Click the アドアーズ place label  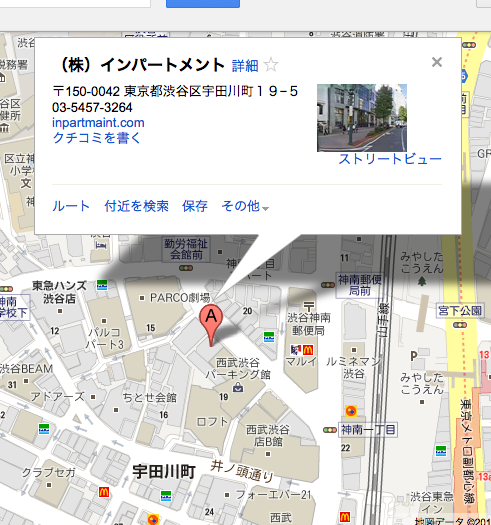58,397
